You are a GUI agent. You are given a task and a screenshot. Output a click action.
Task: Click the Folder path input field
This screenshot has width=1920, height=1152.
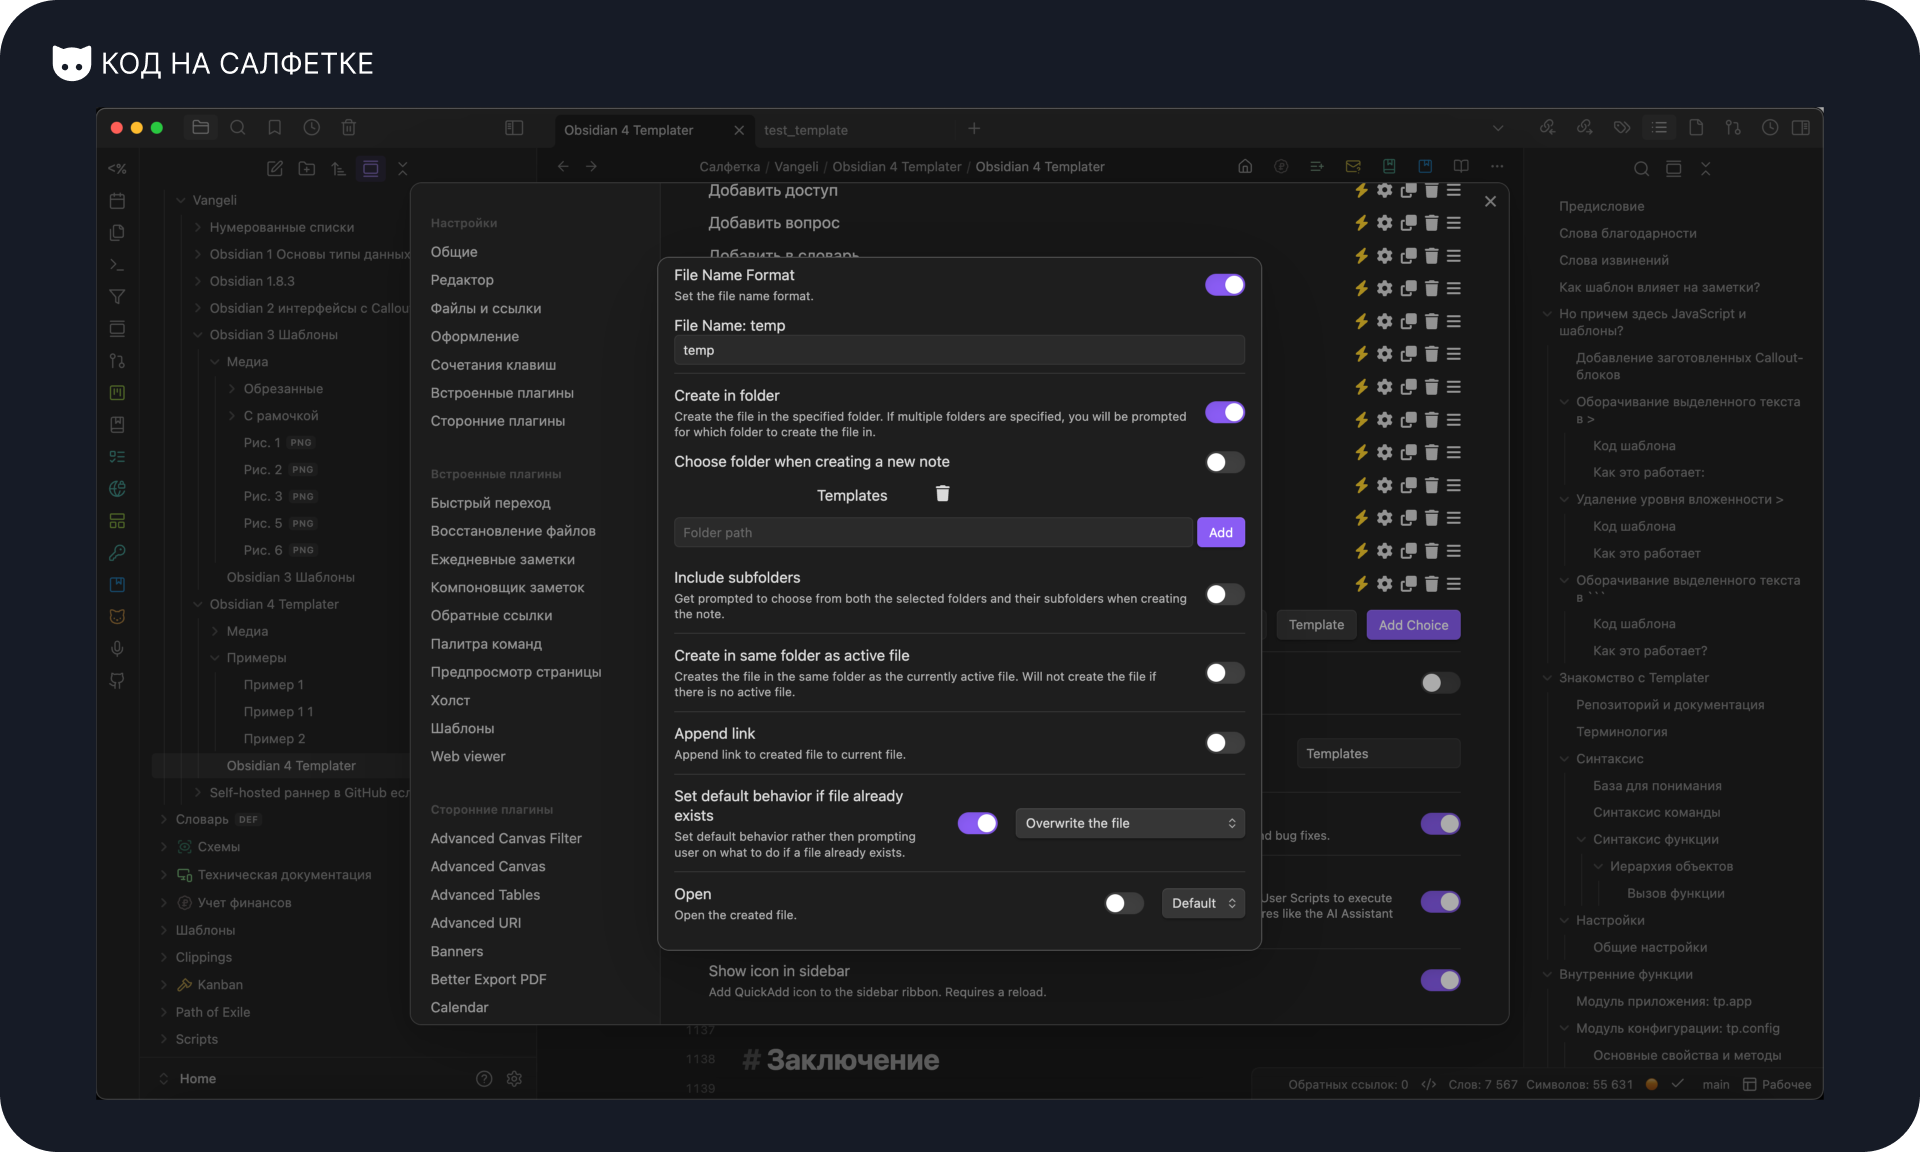[933, 532]
